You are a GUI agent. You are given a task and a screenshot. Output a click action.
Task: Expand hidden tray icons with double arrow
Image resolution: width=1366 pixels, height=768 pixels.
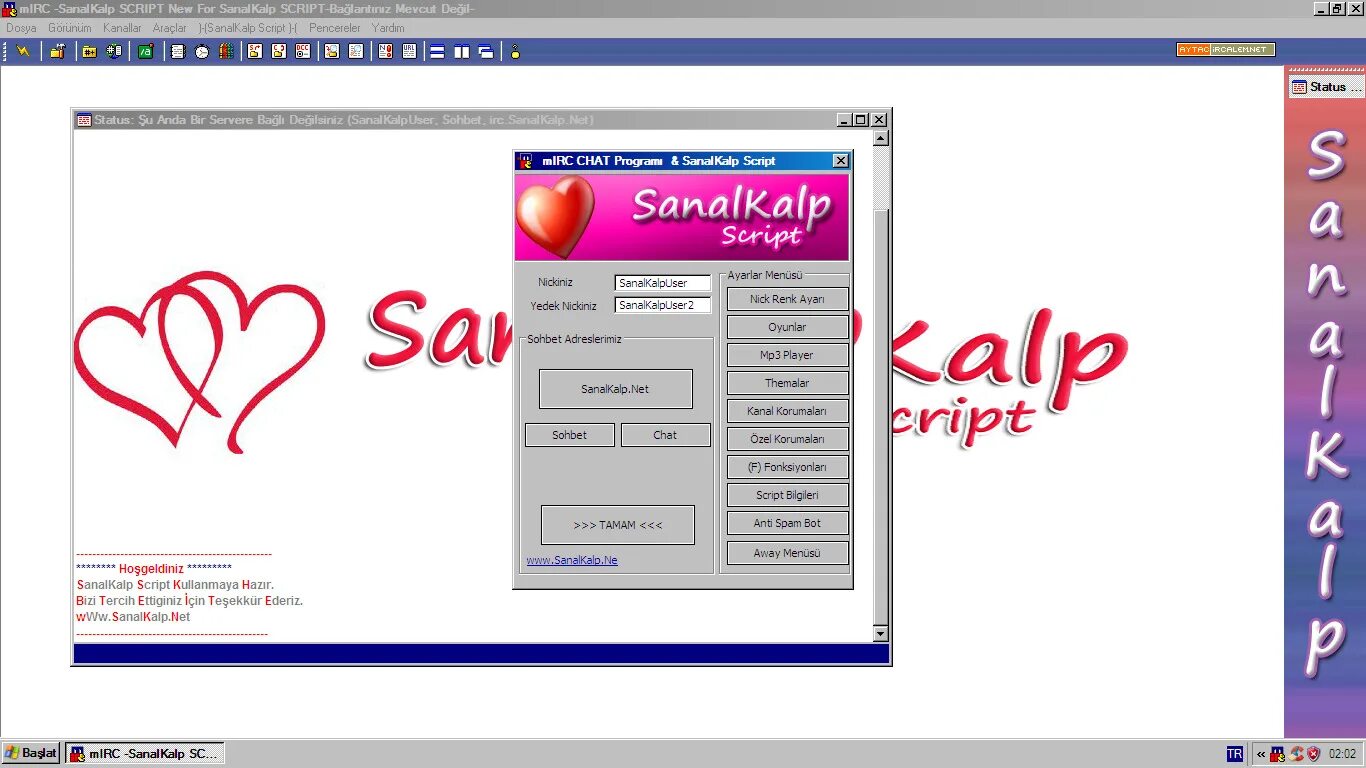pos(1261,754)
